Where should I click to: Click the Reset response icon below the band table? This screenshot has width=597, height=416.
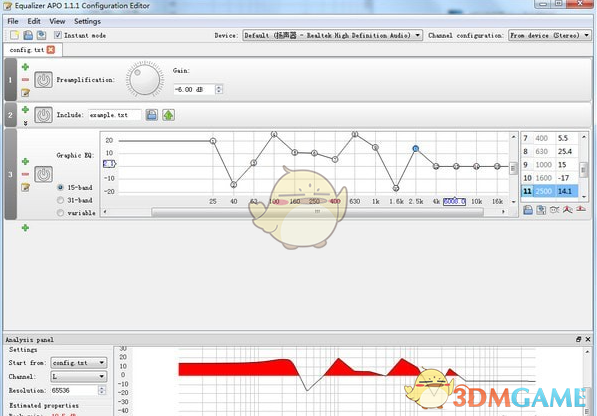[581, 209]
